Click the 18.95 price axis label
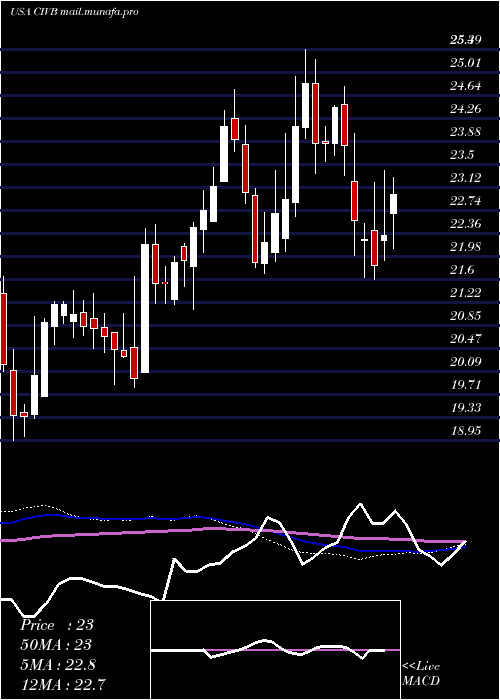 click(x=465, y=430)
